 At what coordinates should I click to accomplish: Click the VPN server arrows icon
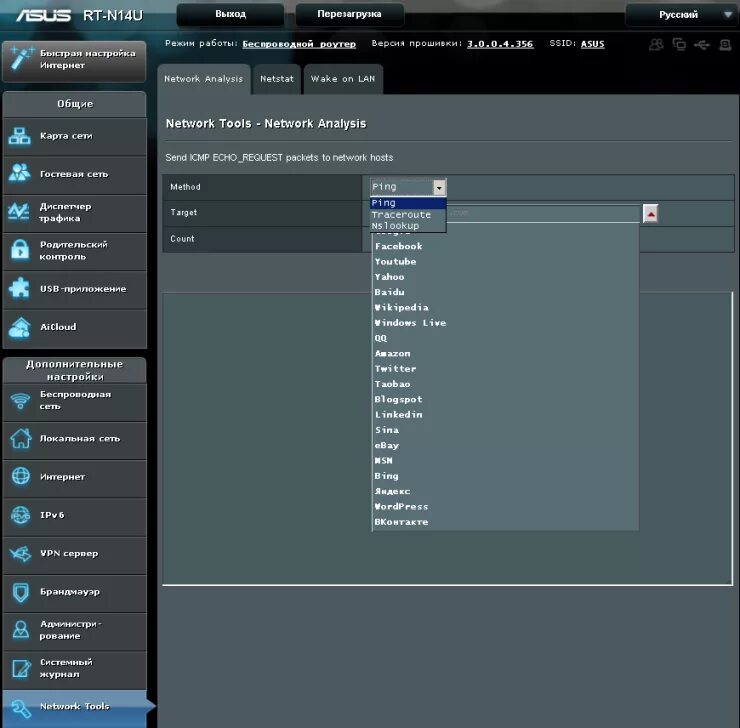tap(20, 553)
